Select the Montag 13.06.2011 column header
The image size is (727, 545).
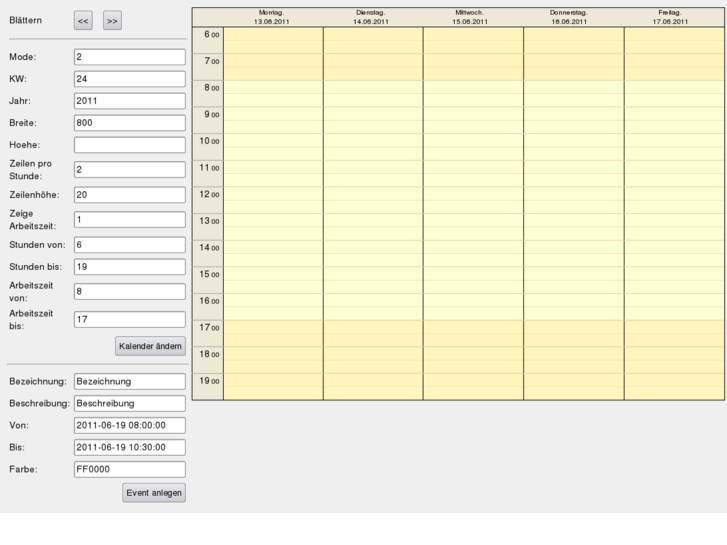pyautogui.click(x=272, y=17)
